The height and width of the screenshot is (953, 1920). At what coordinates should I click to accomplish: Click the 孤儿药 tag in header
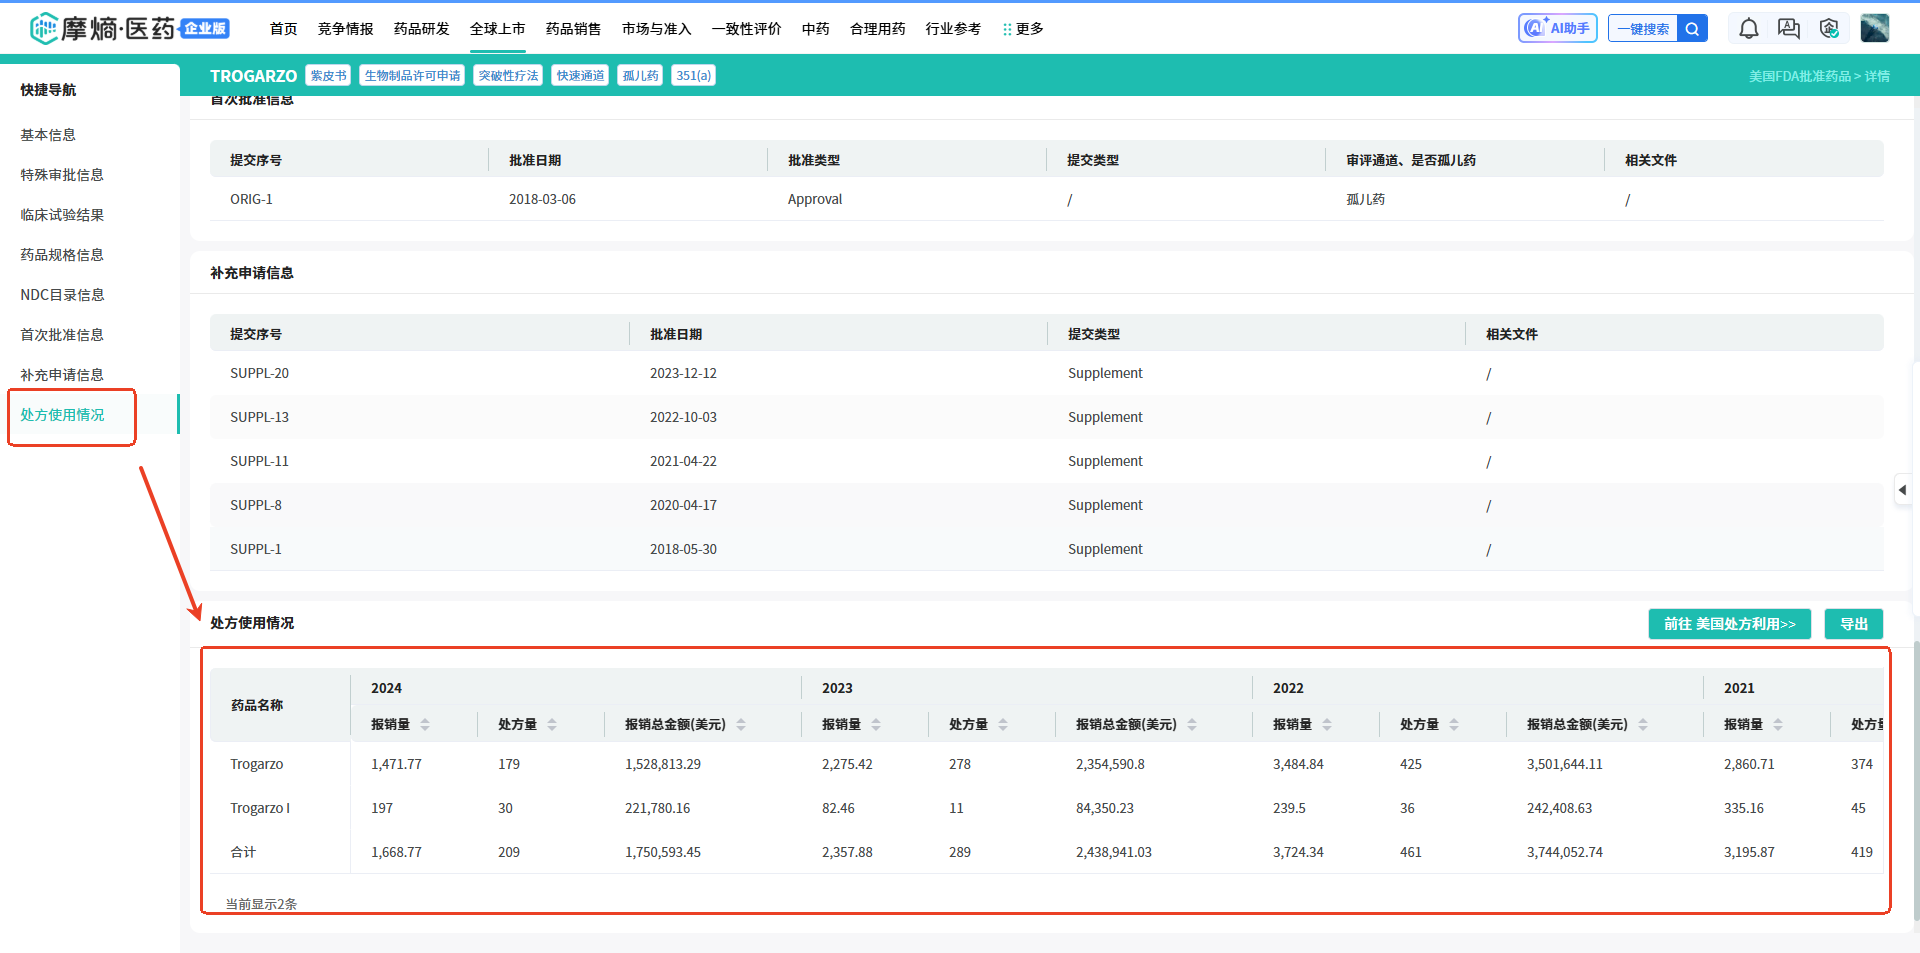coord(640,76)
